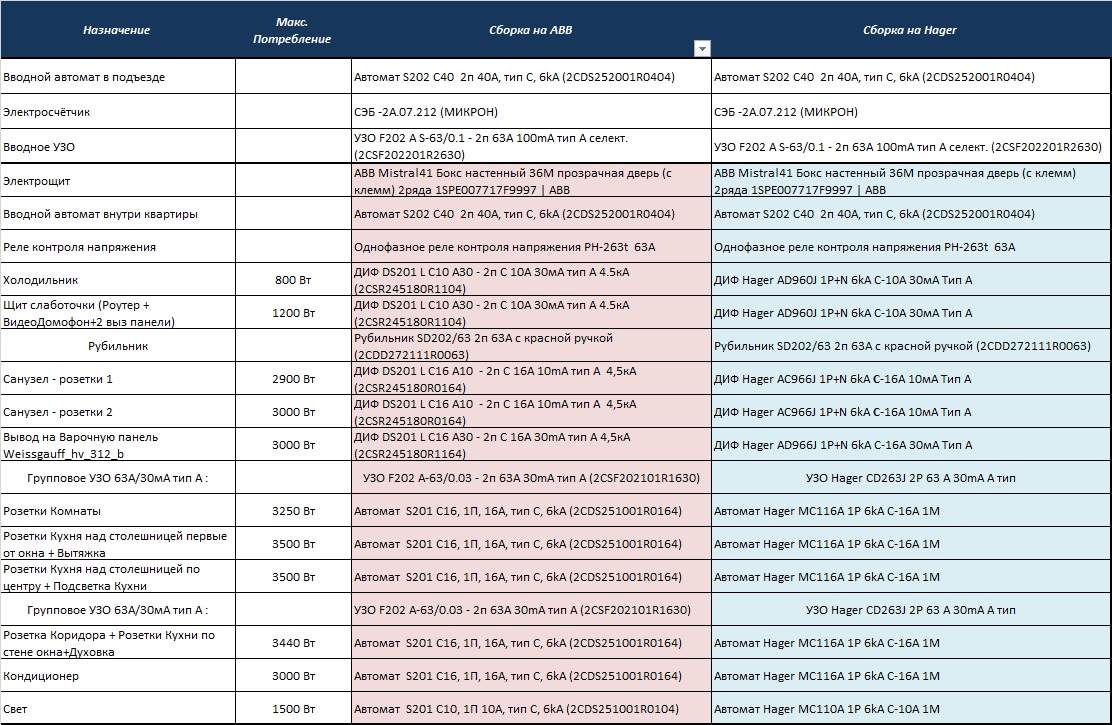Select Hager column cell ABB Mistral41 Бокс
The height and width of the screenshot is (725, 1112).
[x=911, y=181]
